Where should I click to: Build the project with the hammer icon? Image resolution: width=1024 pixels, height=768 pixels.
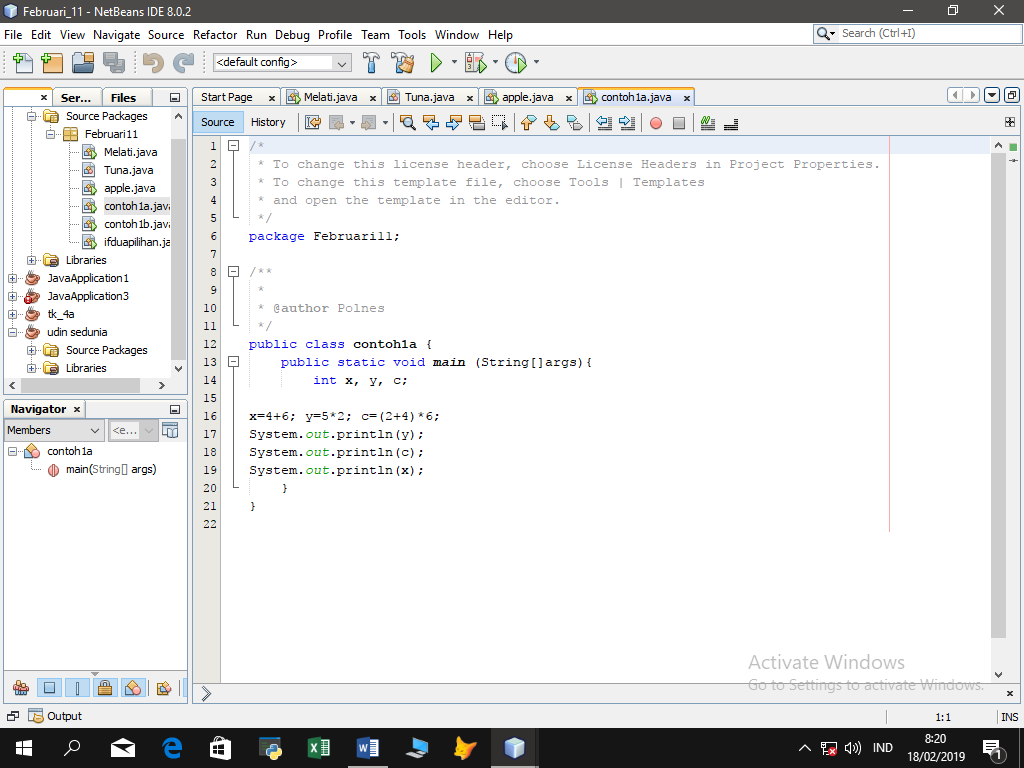coord(373,62)
